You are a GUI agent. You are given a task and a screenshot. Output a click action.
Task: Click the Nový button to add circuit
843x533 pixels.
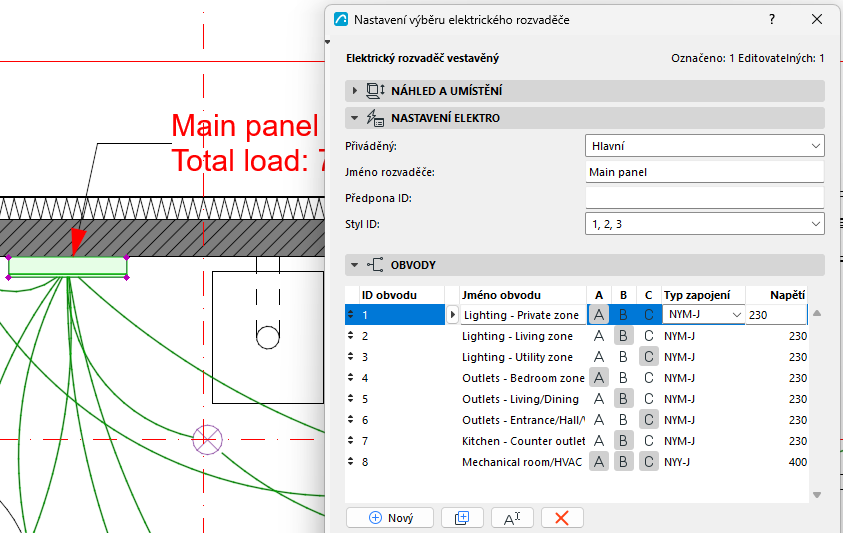click(390, 517)
